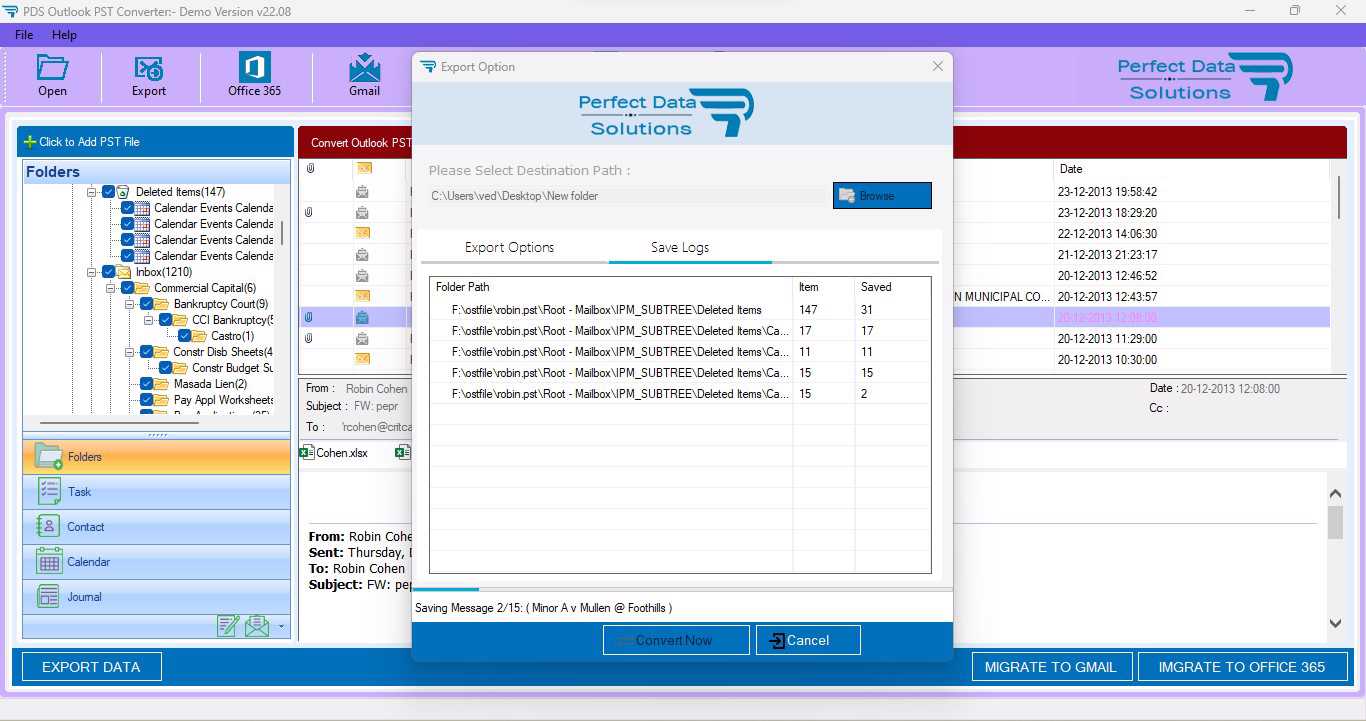1366x721 pixels.
Task: Click the Cohen.xlsx attachment name
Action: 342,453
